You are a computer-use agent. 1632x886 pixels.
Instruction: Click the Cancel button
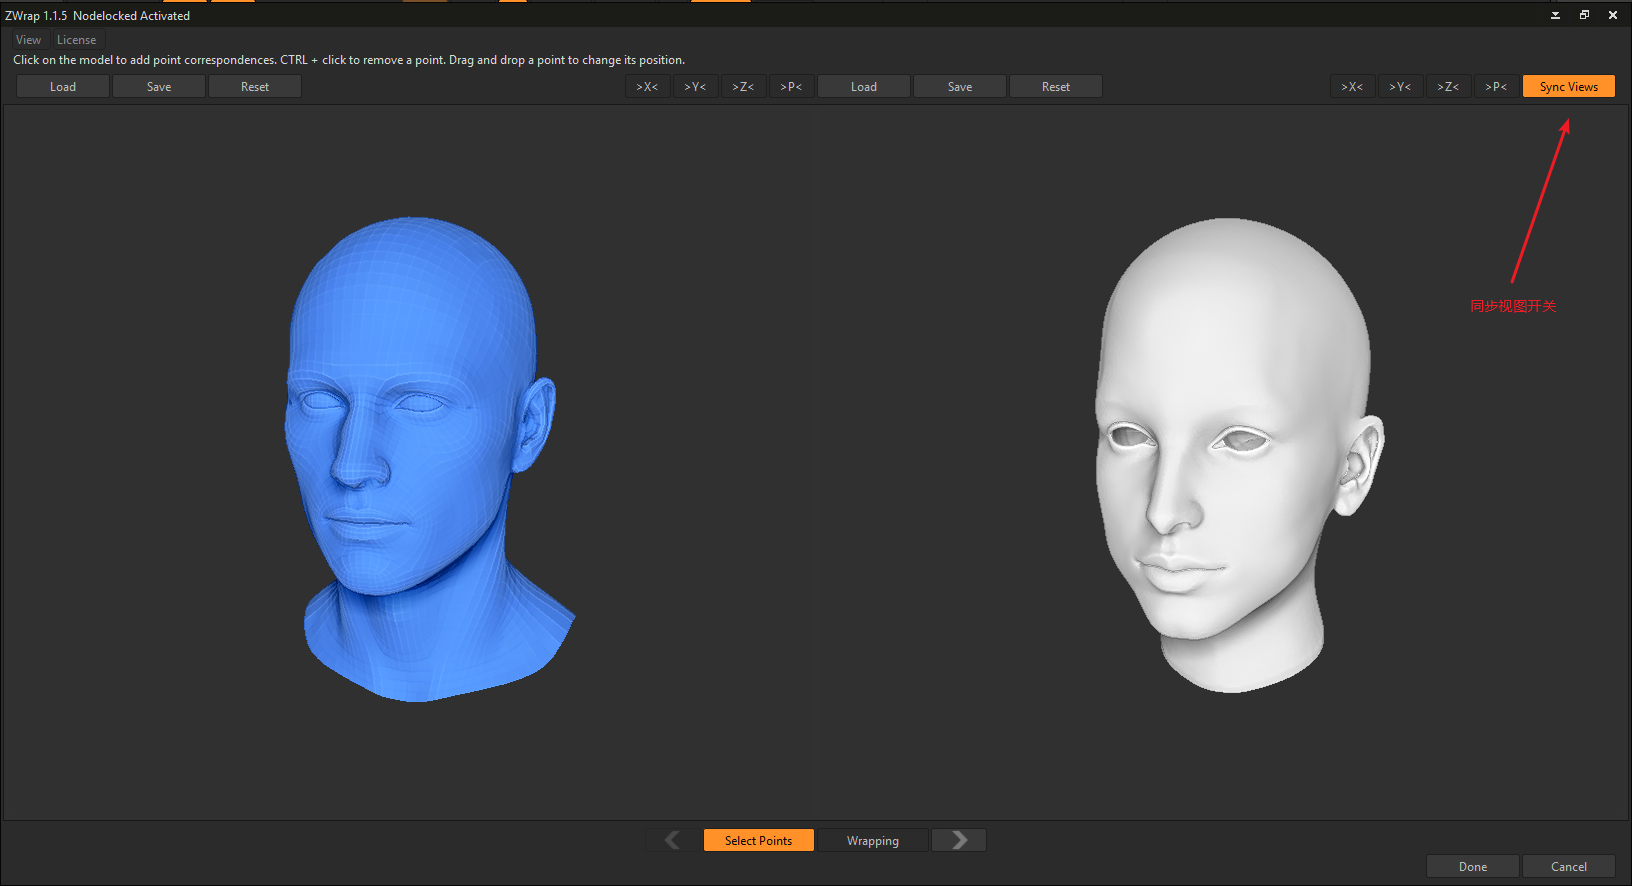click(1569, 867)
